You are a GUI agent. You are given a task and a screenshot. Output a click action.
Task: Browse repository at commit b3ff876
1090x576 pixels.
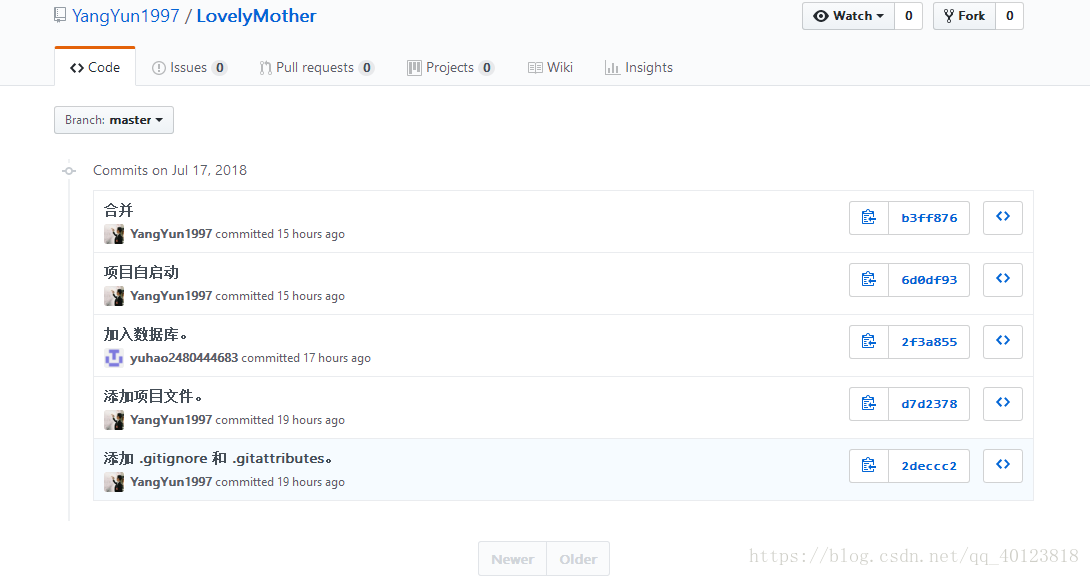point(1002,217)
